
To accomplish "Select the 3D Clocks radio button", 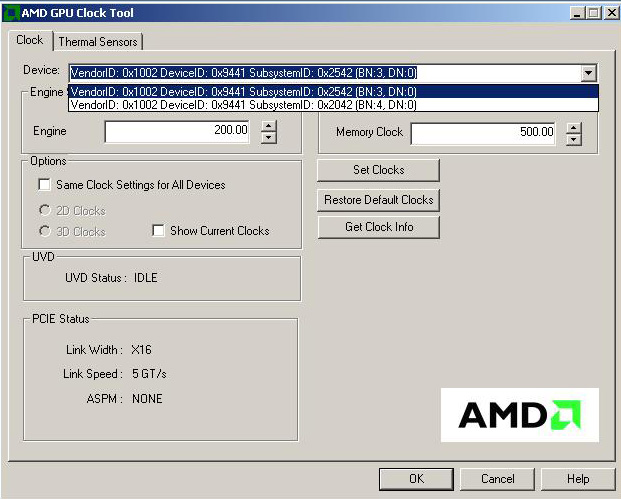I will 44,231.
